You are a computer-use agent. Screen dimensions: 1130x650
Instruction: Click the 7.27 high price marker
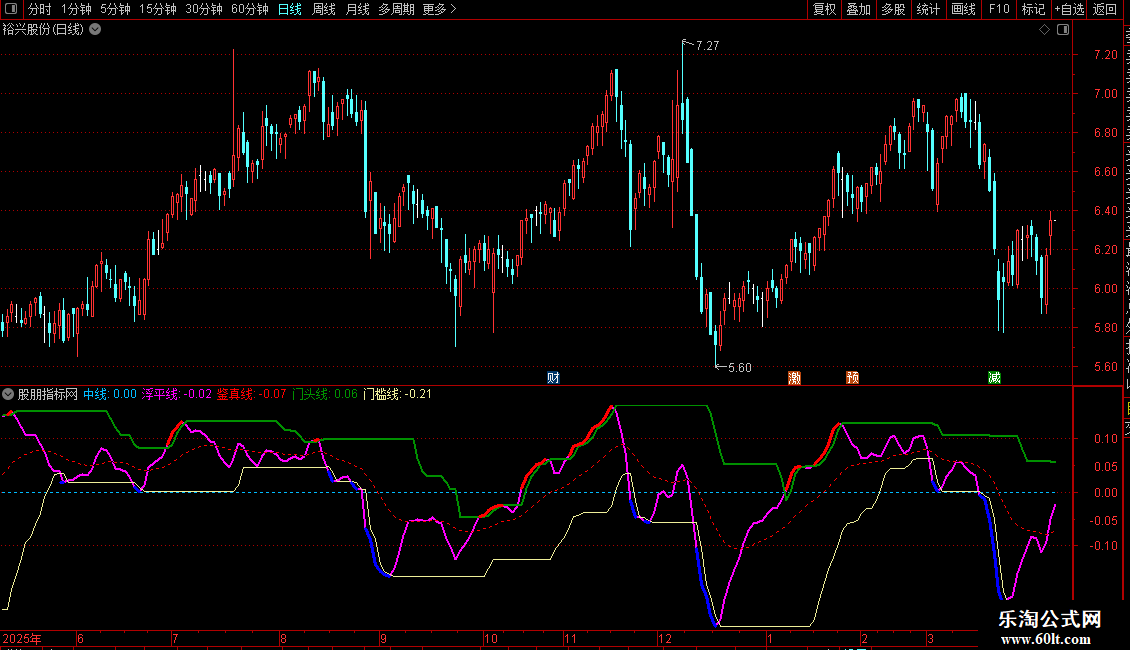point(706,46)
